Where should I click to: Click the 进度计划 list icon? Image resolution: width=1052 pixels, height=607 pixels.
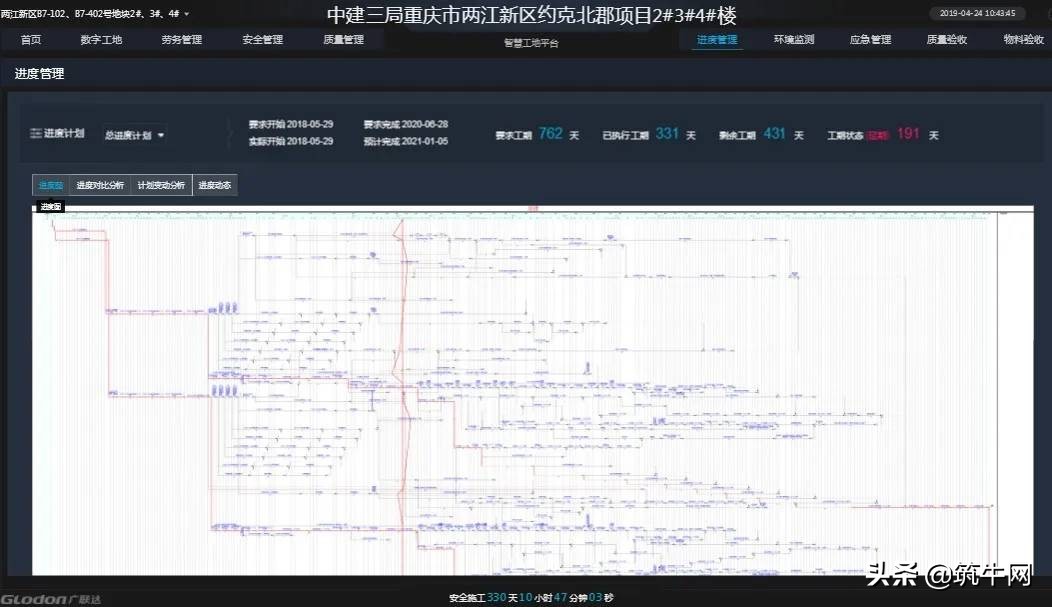coord(35,133)
